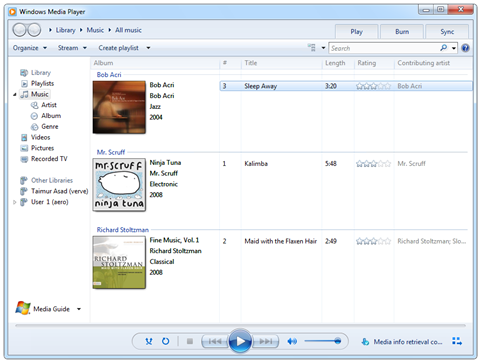Switch to Now Playing view
This screenshot has height=363, width=480.
point(457,341)
